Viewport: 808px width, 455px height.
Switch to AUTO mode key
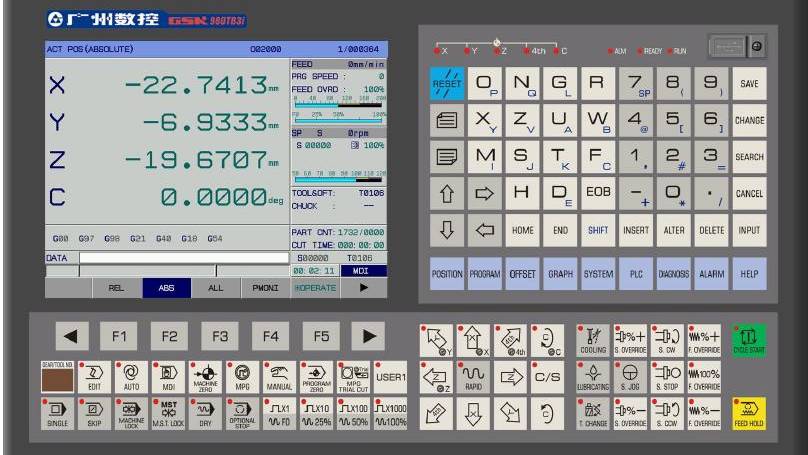click(x=131, y=377)
